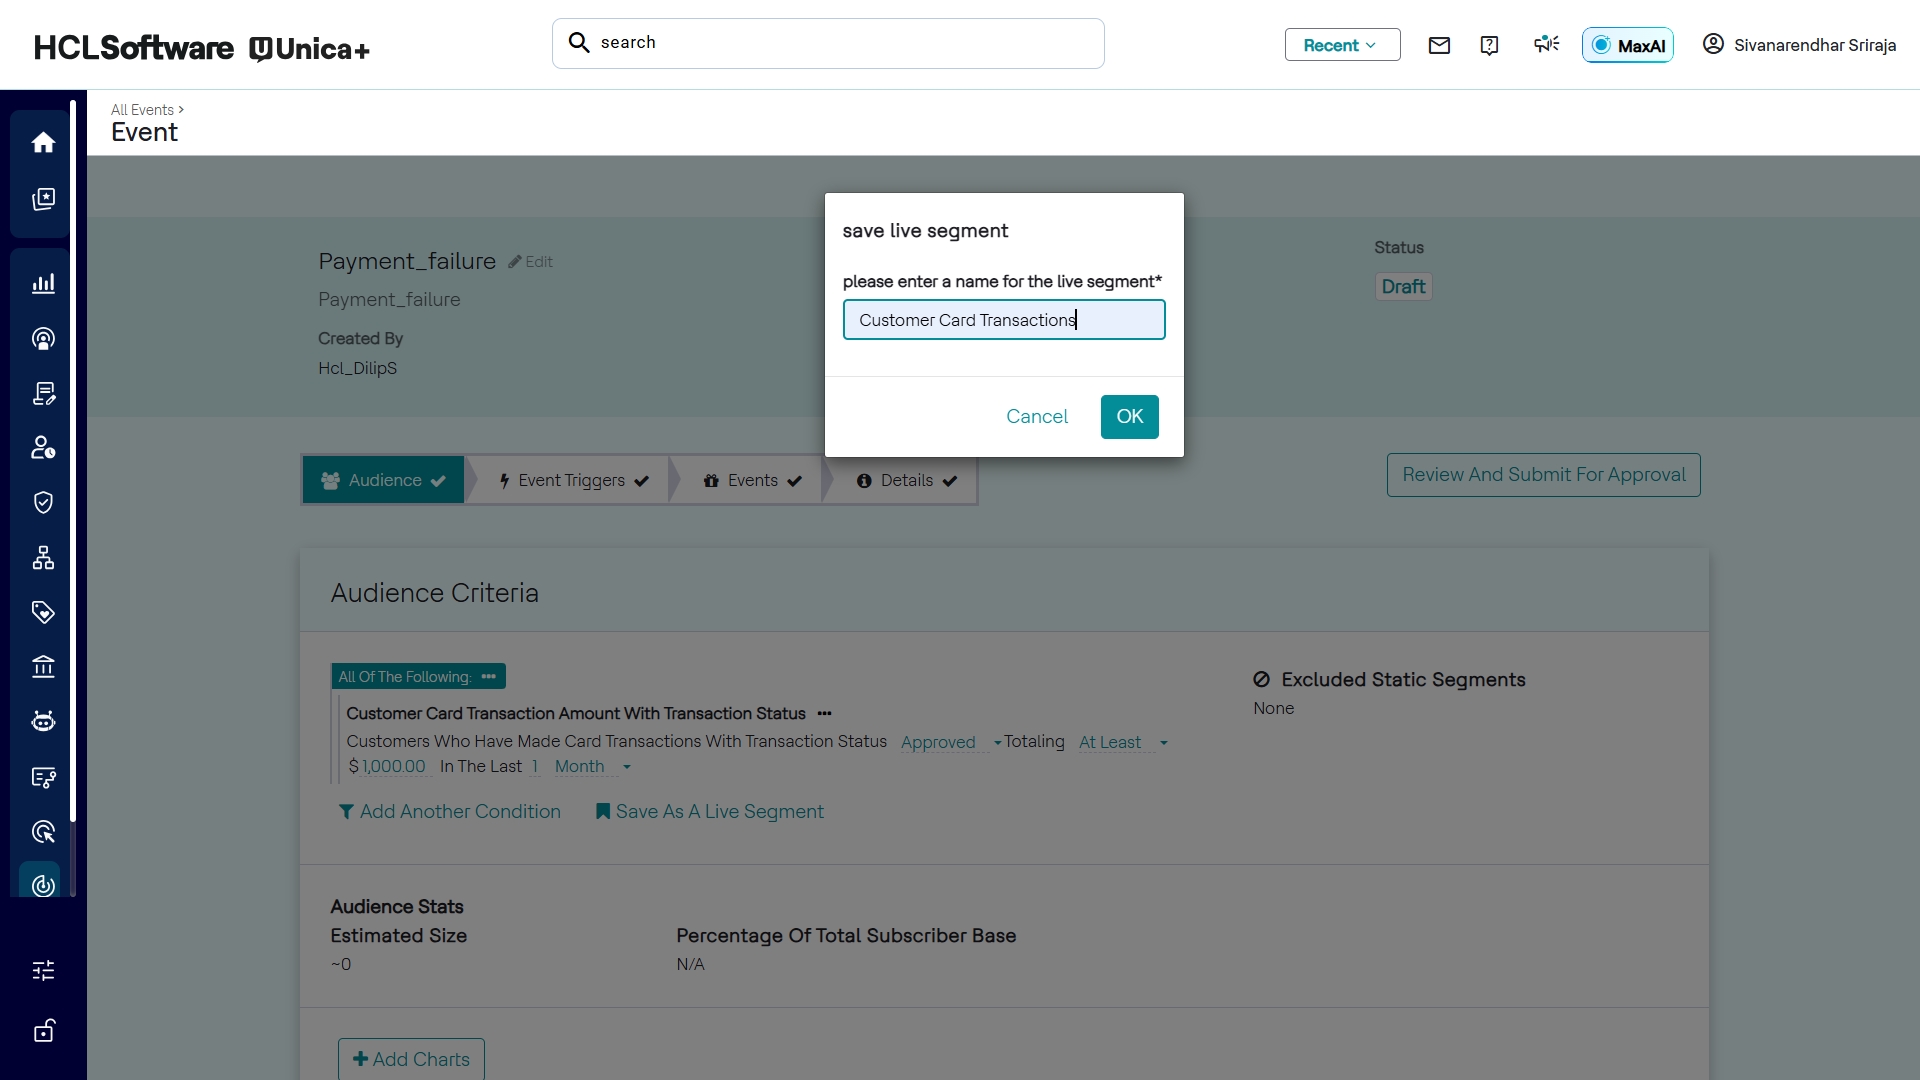Viewport: 1920px width, 1080px height.
Task: Open the mail envelope icon in header
Action: [1439, 45]
